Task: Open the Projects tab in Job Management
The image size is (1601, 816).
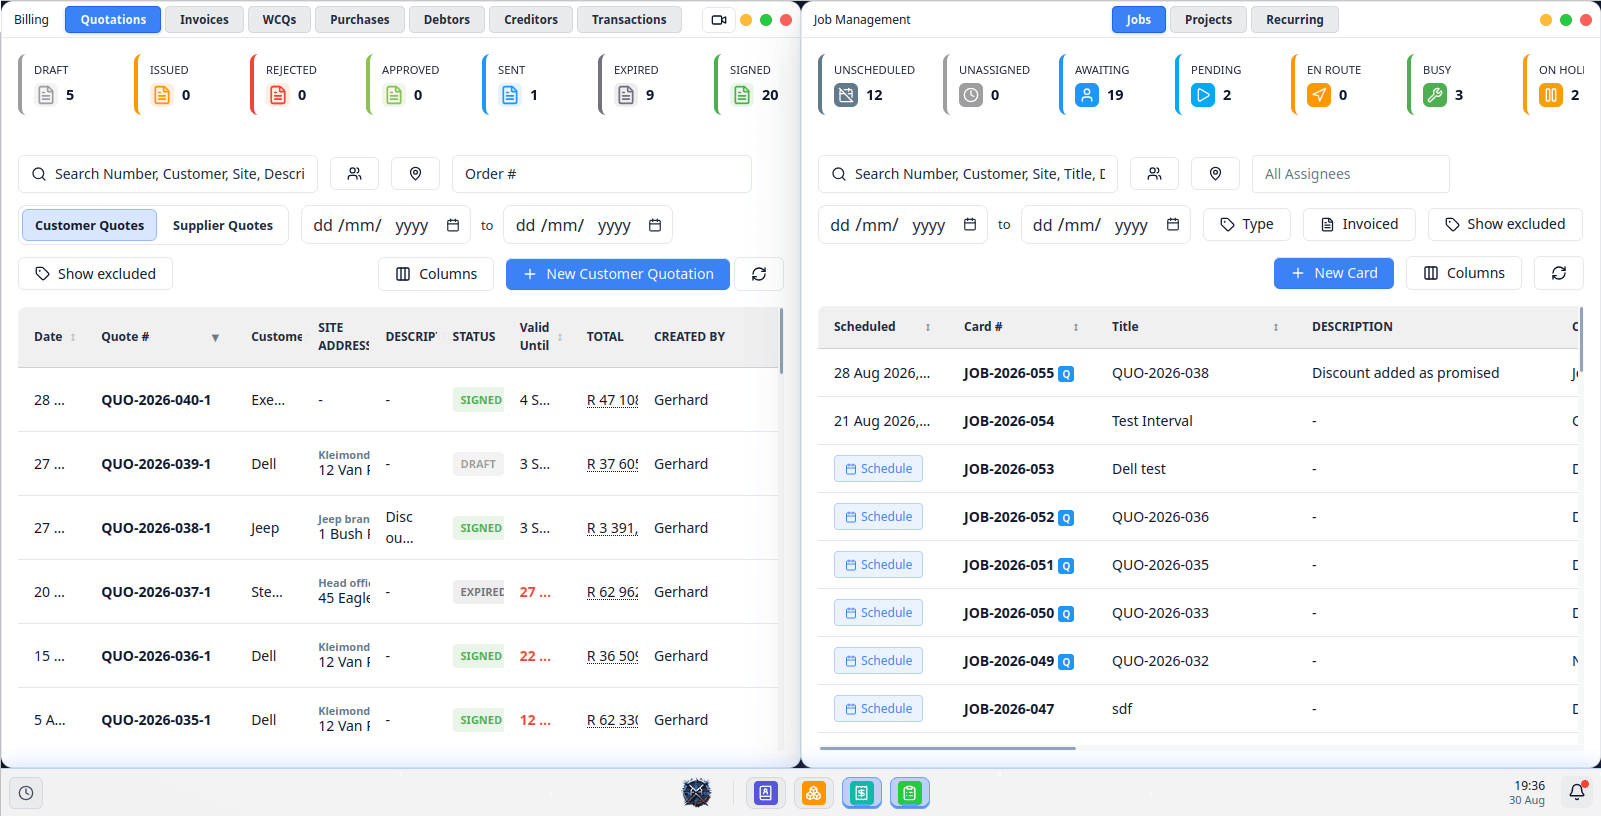Action: point(1208,20)
